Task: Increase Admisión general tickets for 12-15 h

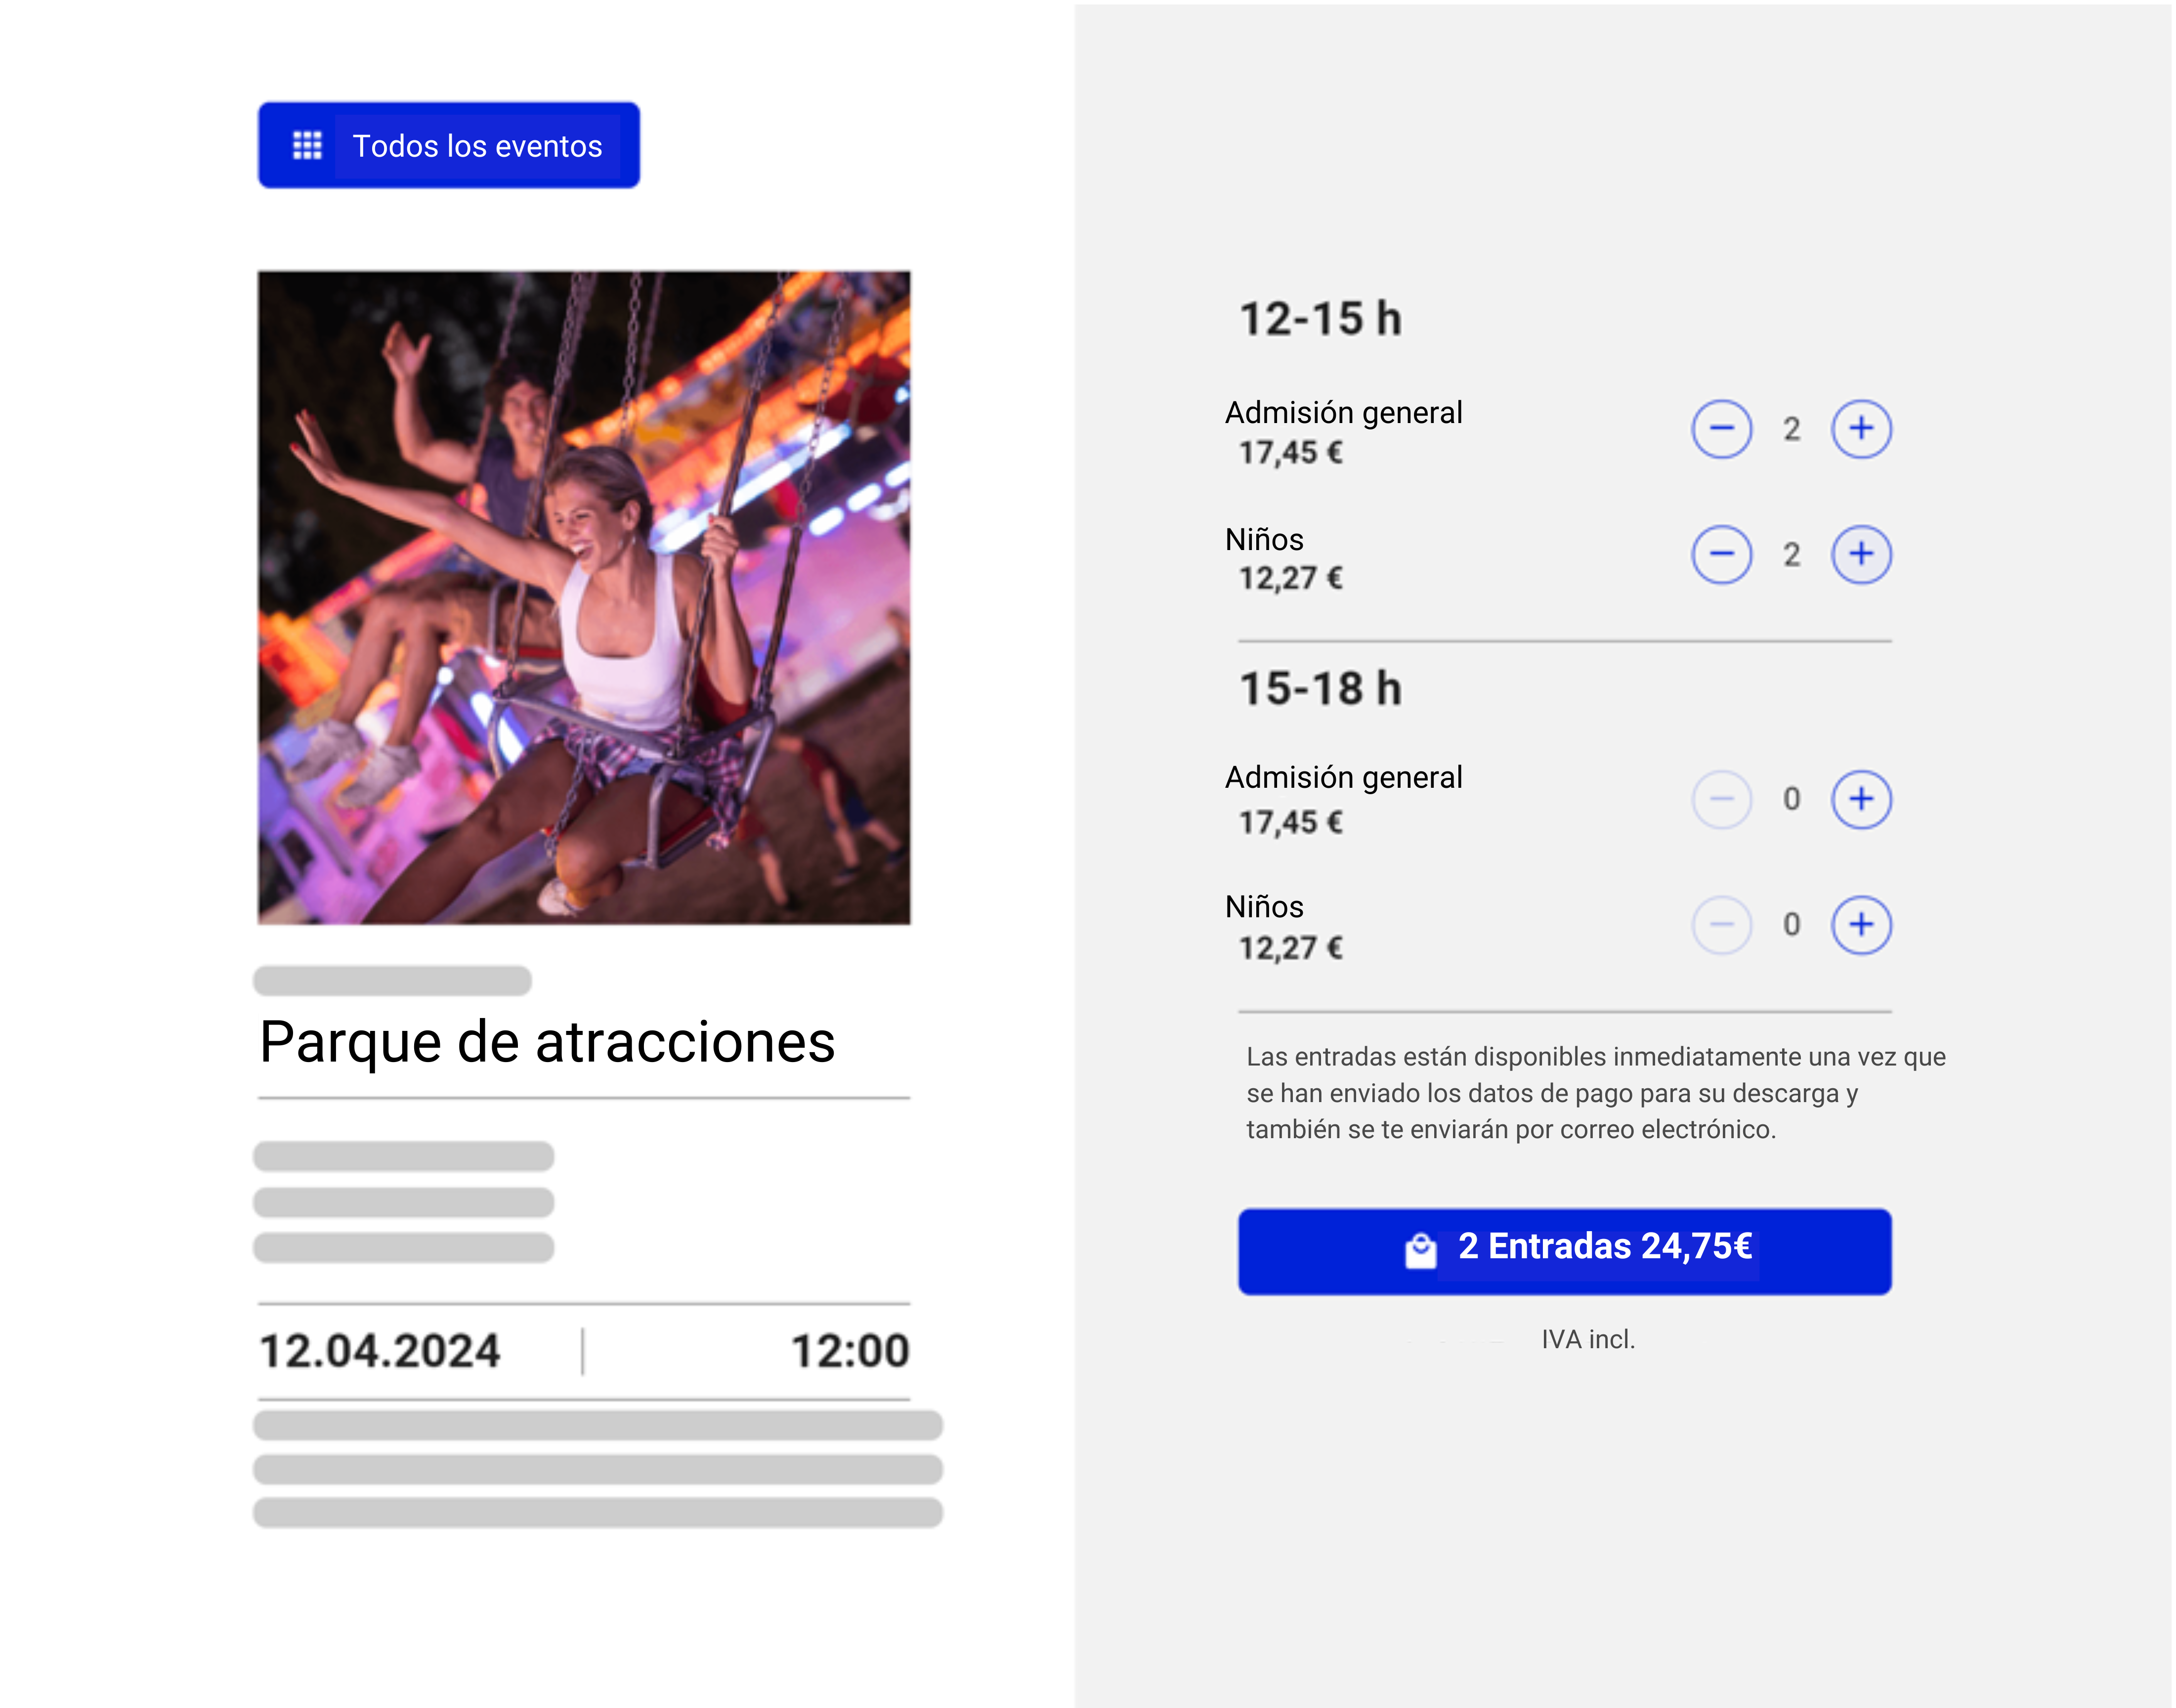Action: click(x=1860, y=429)
